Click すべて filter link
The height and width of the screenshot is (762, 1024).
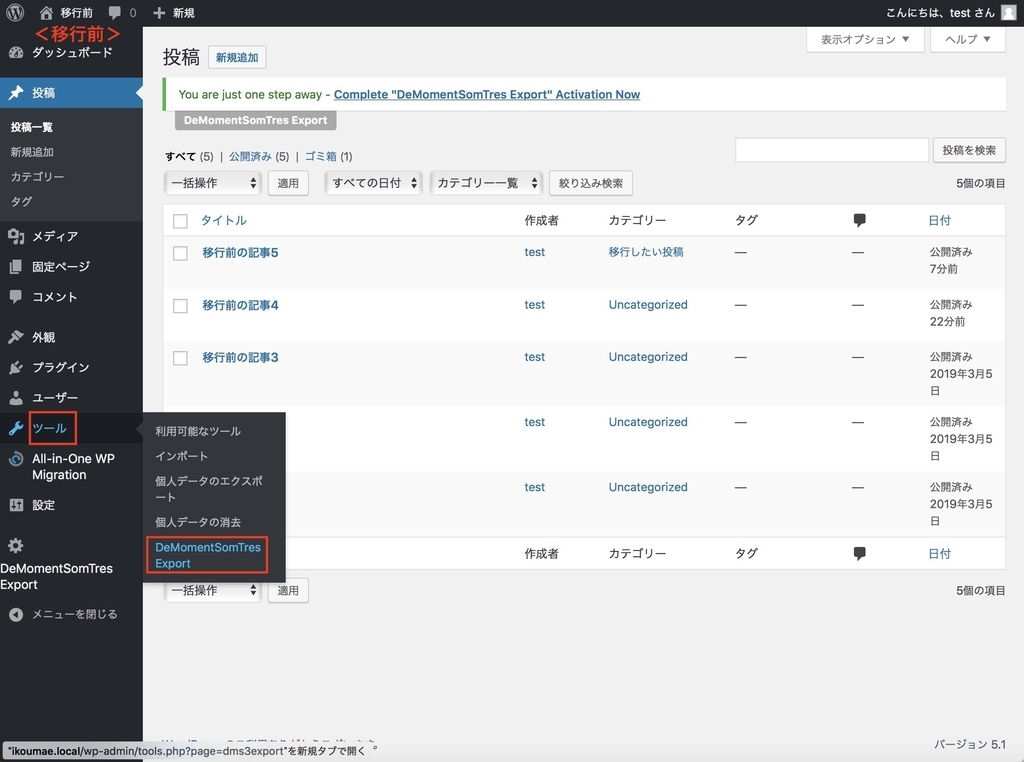[180, 156]
